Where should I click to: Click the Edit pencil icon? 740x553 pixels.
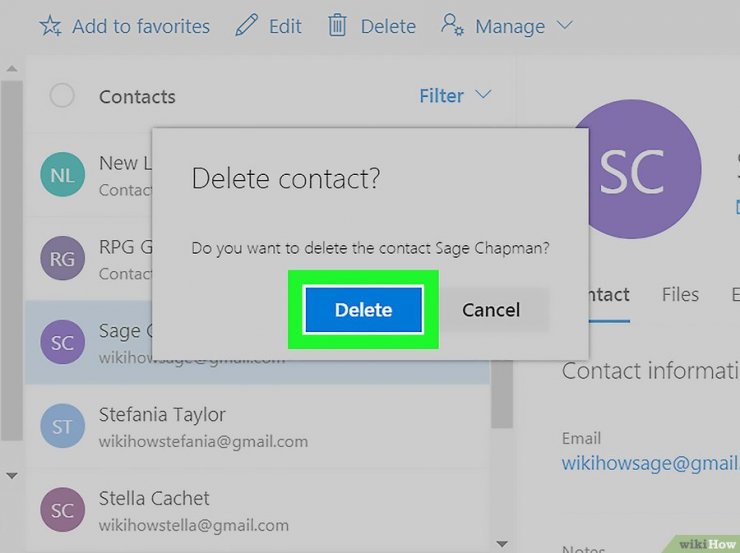pyautogui.click(x=246, y=25)
